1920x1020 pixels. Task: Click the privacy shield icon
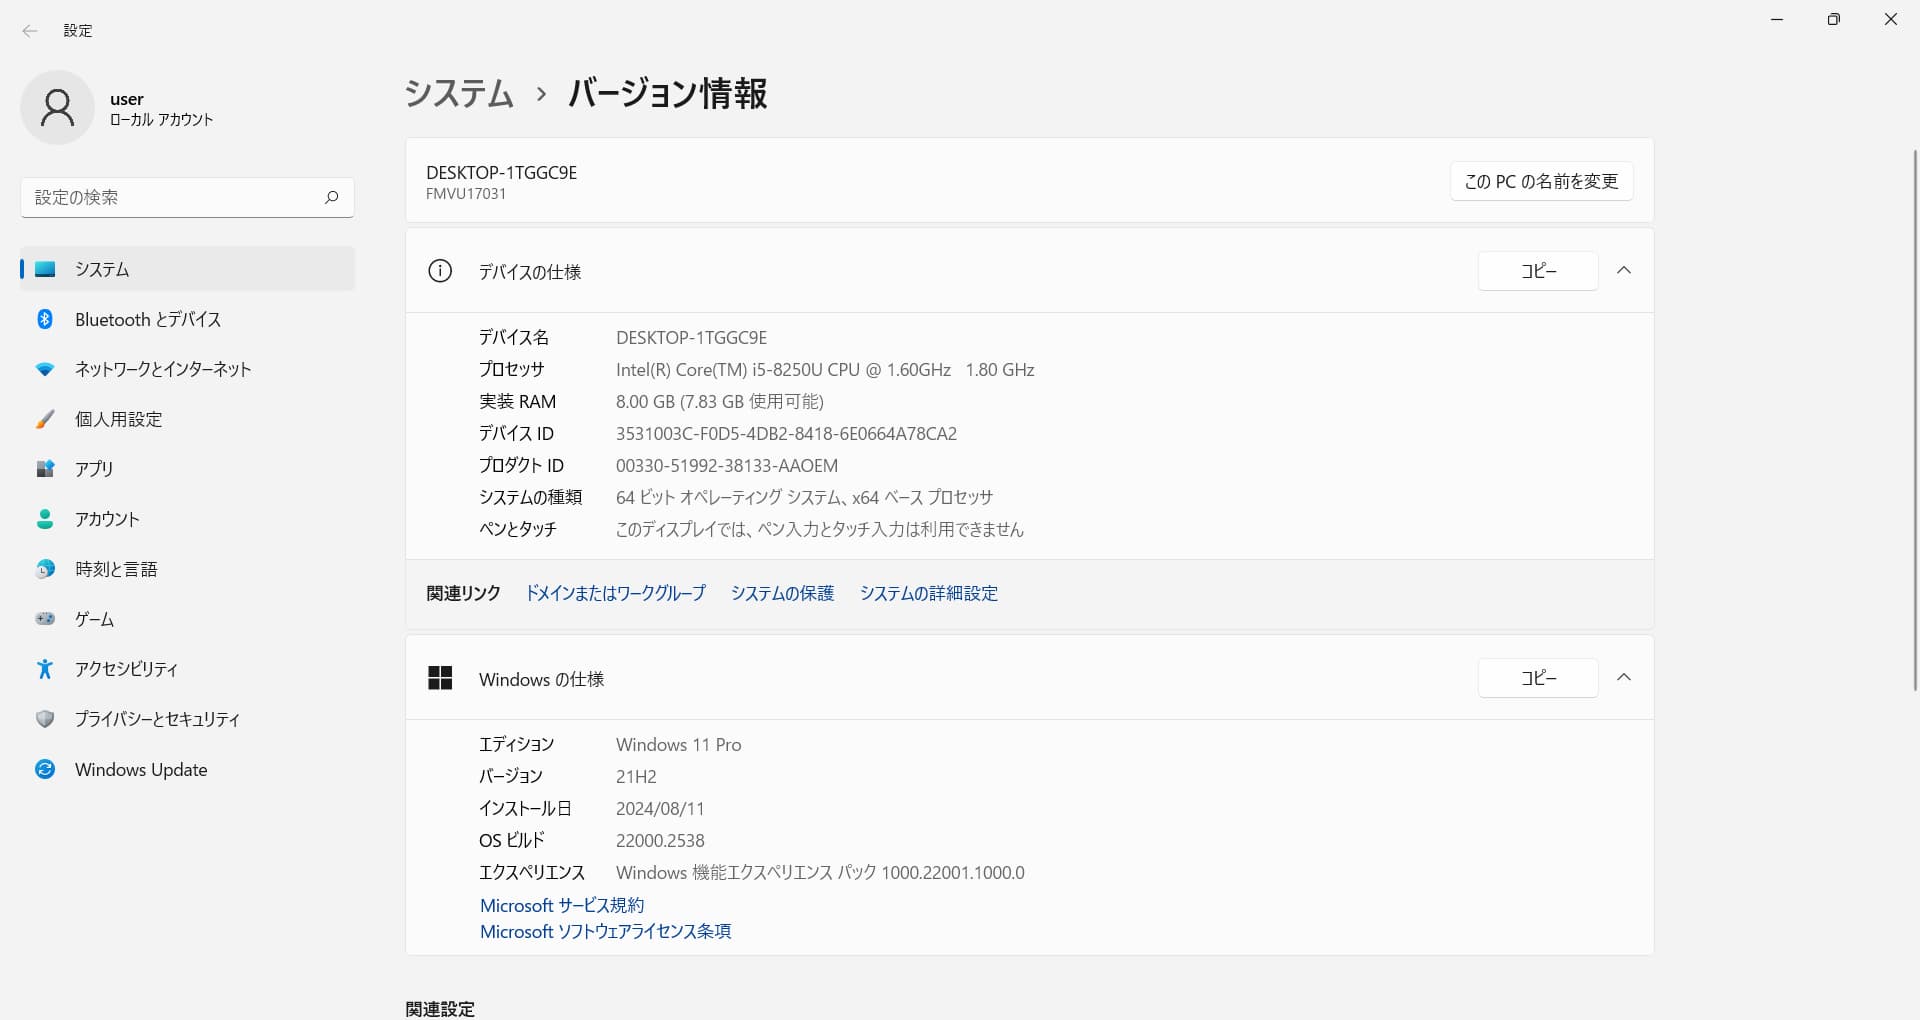(x=45, y=719)
